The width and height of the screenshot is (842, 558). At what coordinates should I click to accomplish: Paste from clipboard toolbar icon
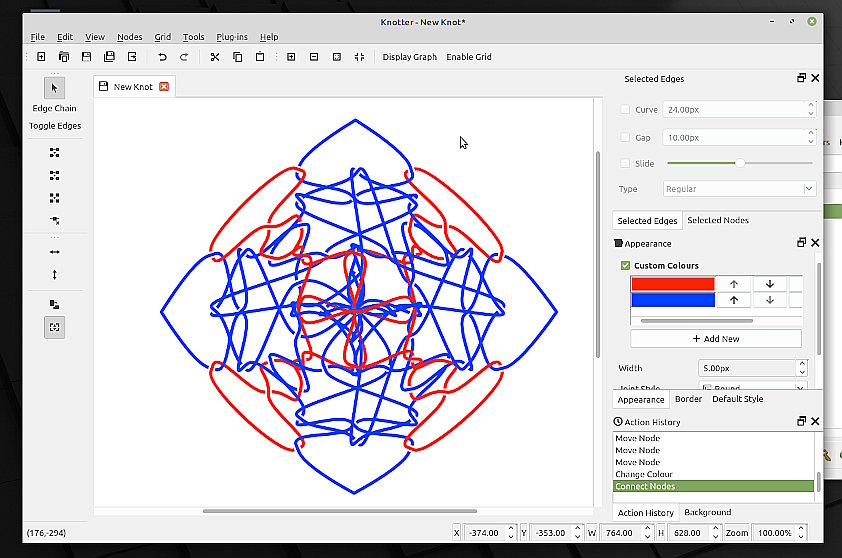pos(260,56)
